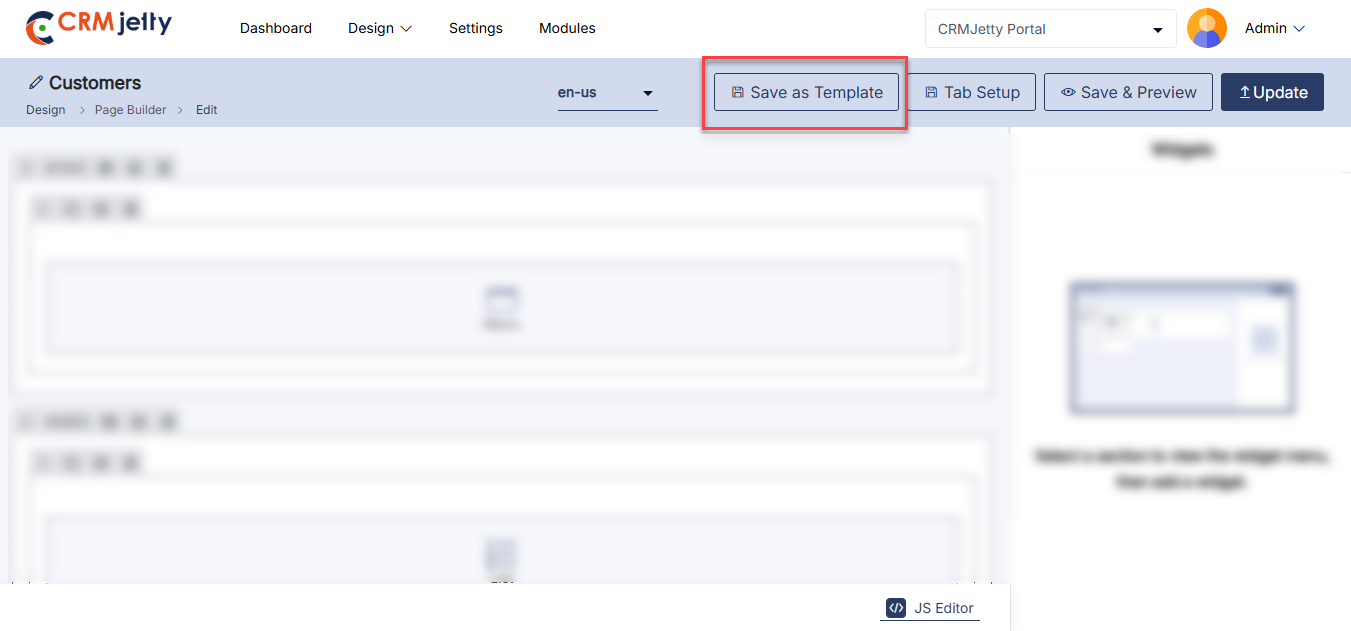The height and width of the screenshot is (631, 1351).
Task: Open the JS Editor
Action: click(930, 608)
